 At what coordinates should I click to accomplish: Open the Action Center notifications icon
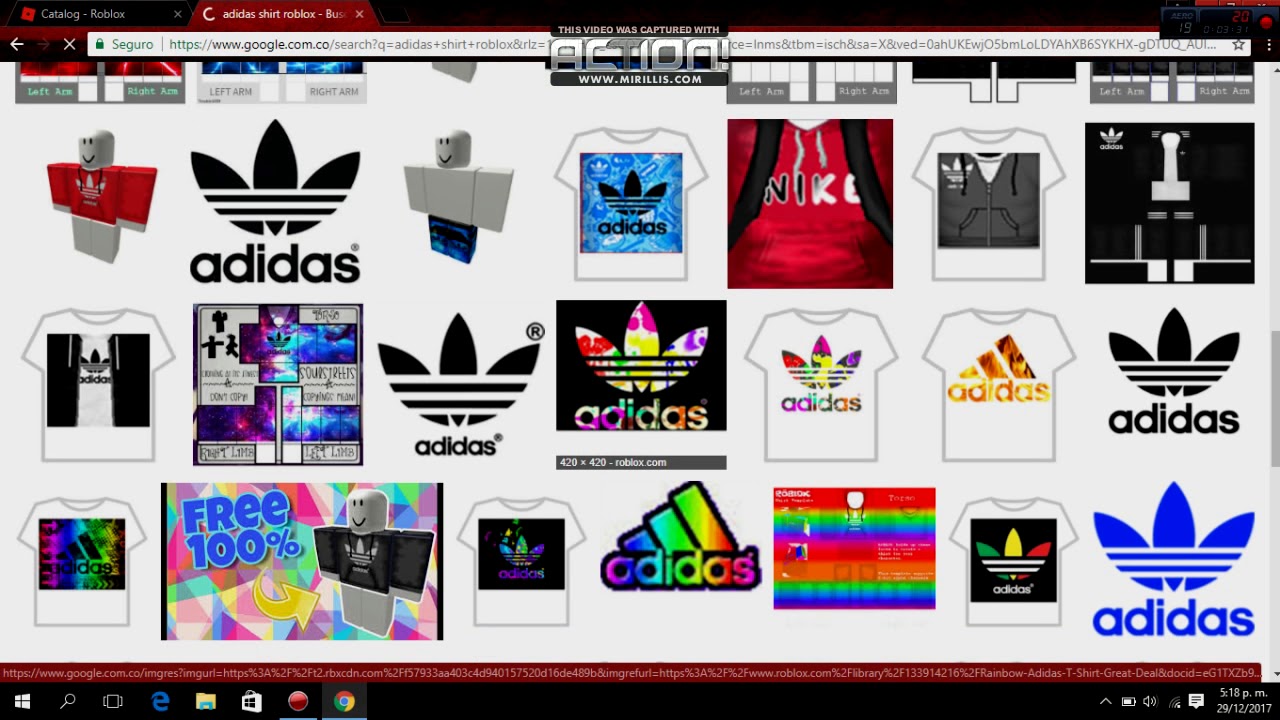point(1196,702)
